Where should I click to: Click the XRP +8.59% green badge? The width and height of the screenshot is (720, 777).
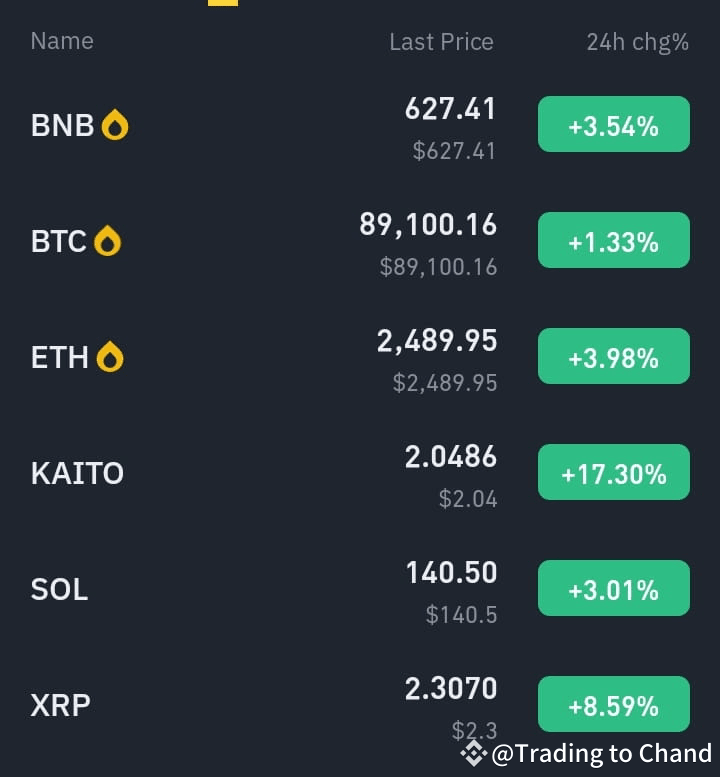click(x=614, y=704)
